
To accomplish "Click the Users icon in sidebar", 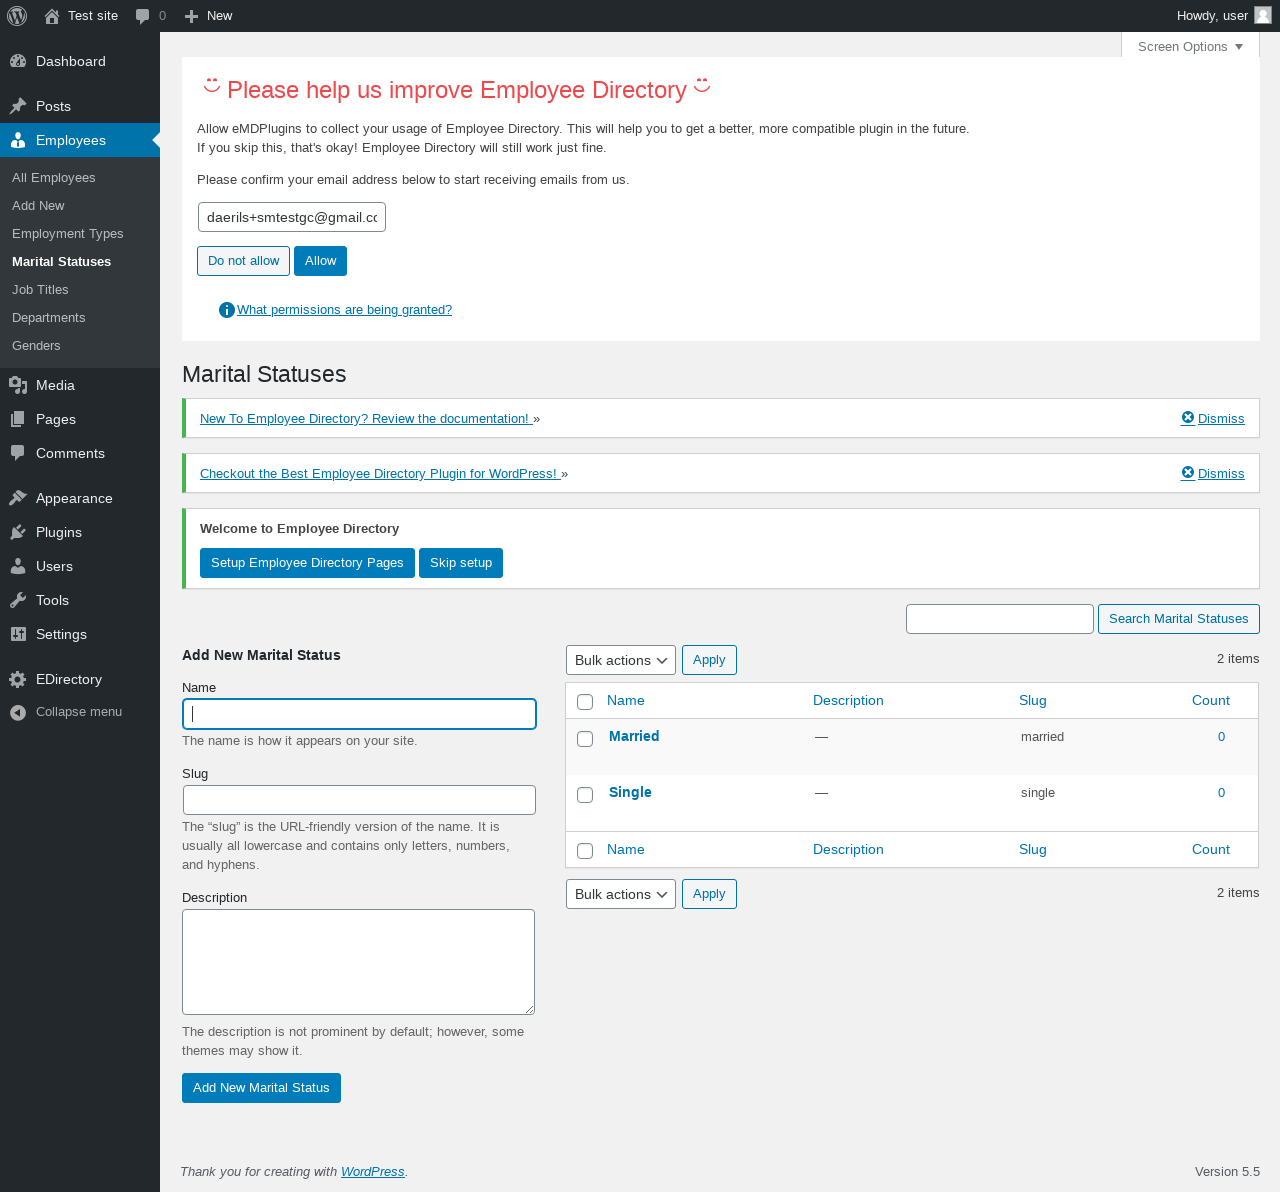I will tap(18, 566).
